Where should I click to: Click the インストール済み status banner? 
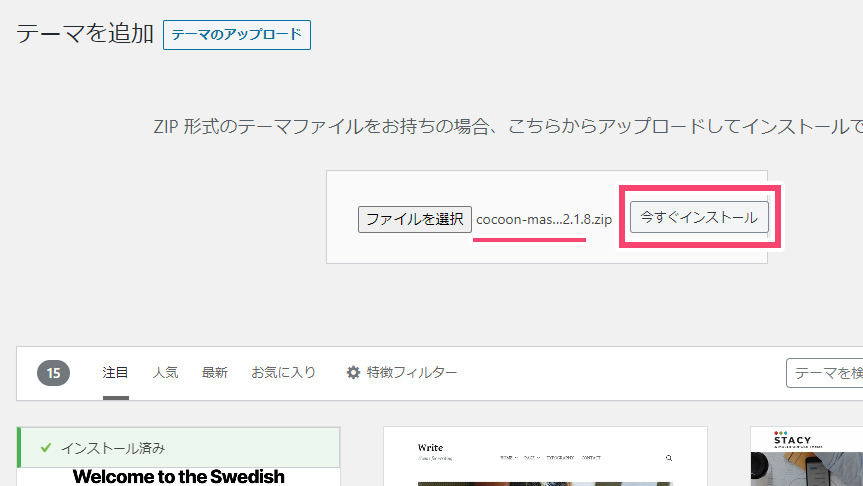point(178,447)
